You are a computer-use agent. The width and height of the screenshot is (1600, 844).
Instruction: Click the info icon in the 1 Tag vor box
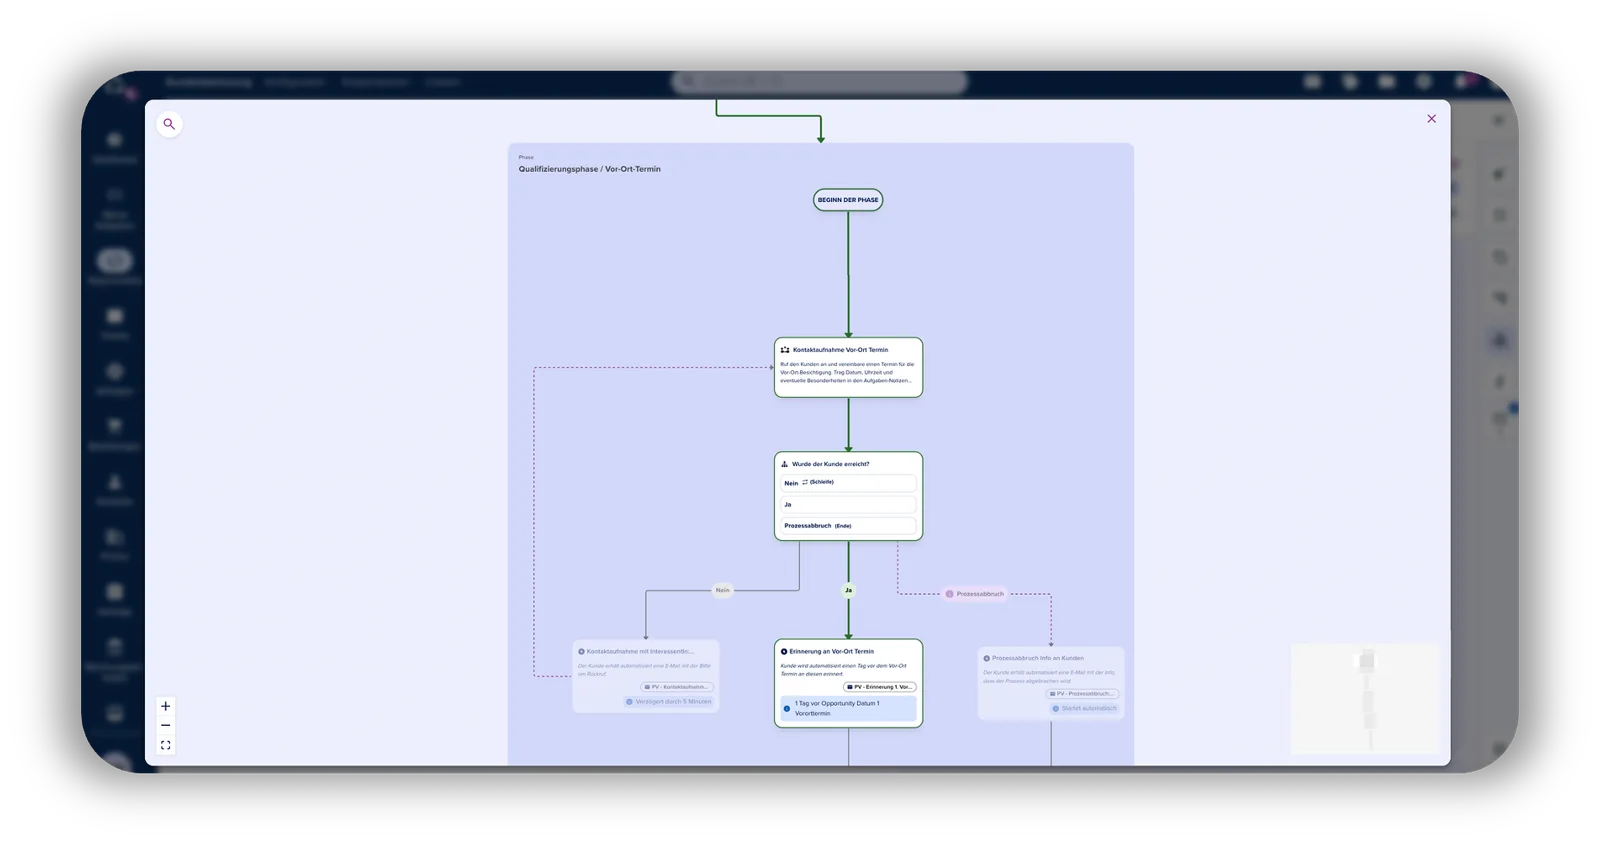pos(787,708)
